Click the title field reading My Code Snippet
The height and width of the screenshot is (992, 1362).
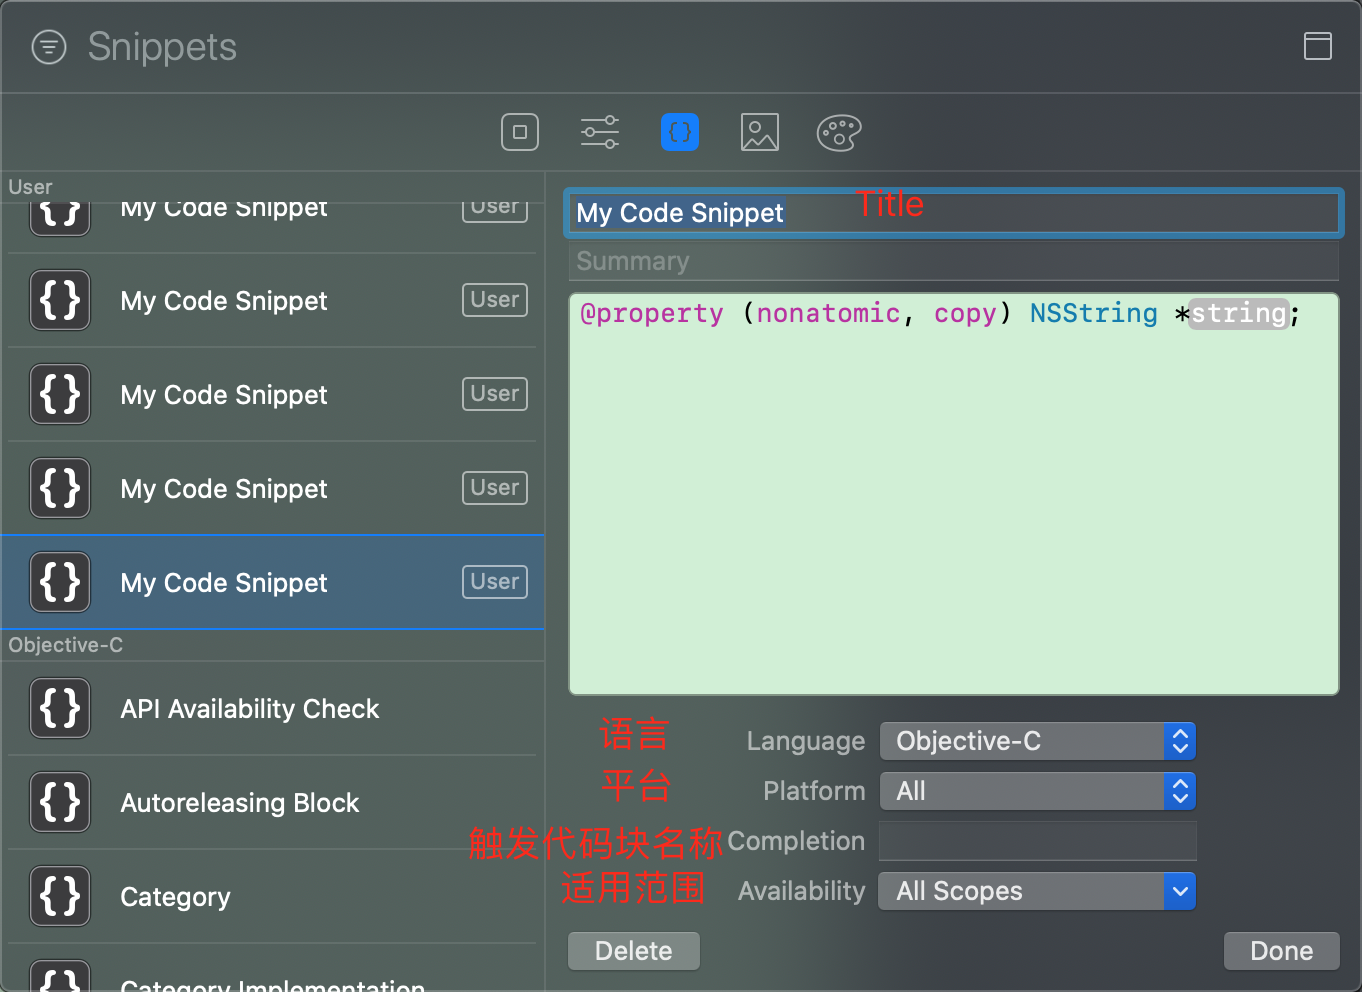point(953,213)
